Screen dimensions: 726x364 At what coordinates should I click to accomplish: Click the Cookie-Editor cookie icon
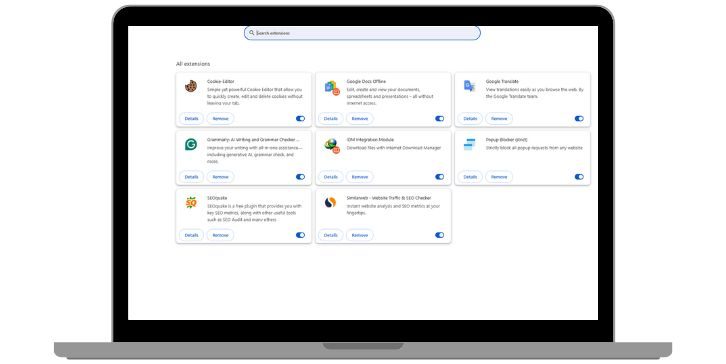click(191, 86)
